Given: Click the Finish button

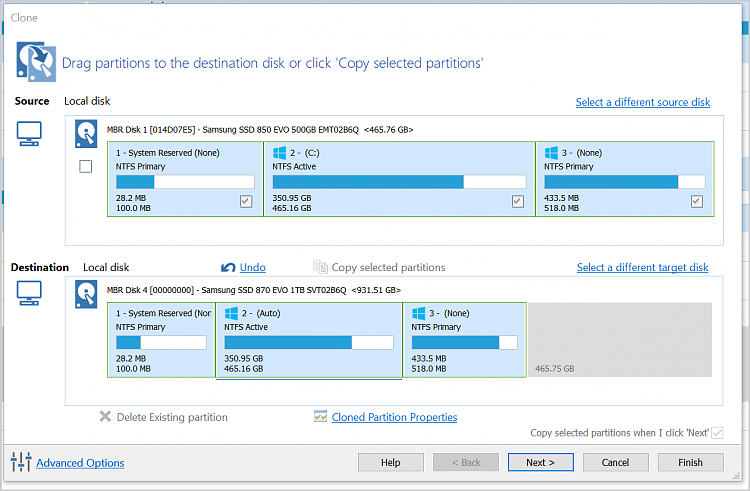Looking at the screenshot, I should [x=691, y=462].
